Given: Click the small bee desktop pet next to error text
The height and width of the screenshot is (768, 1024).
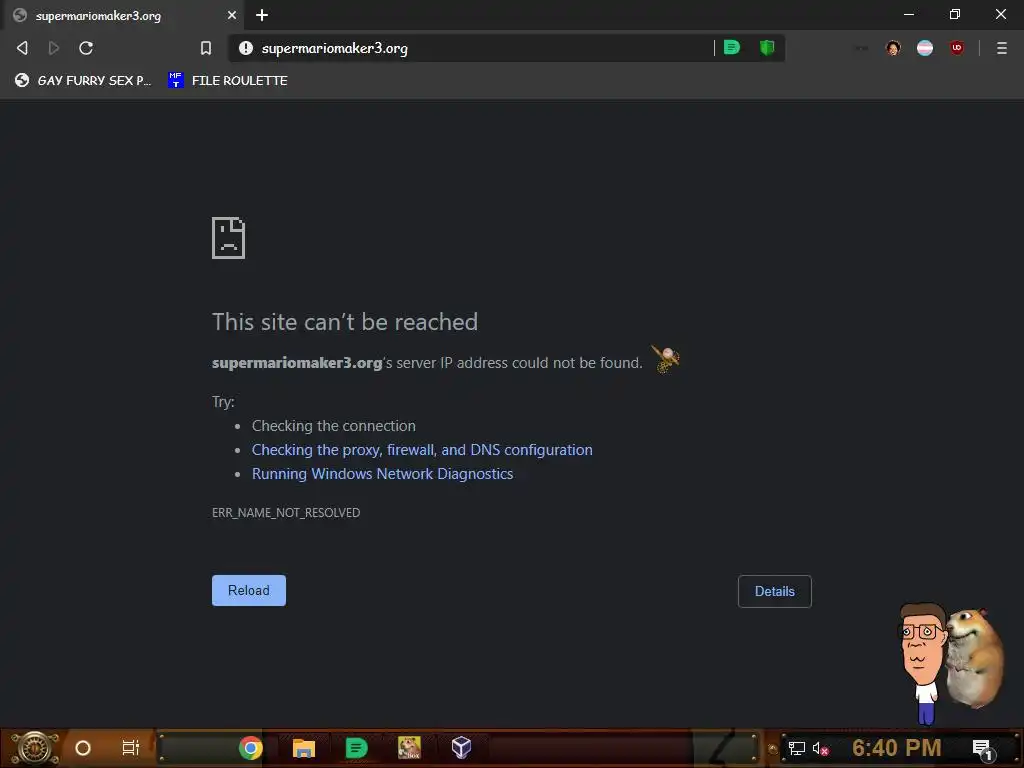Looking at the screenshot, I should pos(665,359).
